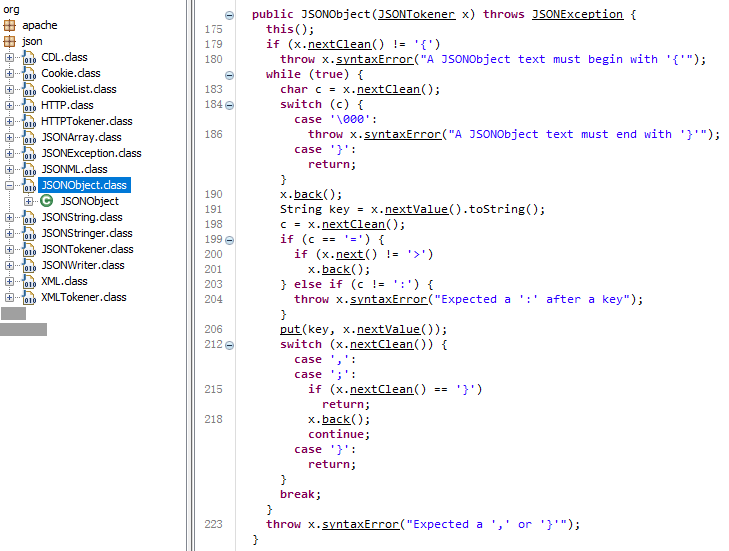Viewport: 729px width, 551px height.
Task: Click line number 204 in the gutter
Action: click(213, 299)
